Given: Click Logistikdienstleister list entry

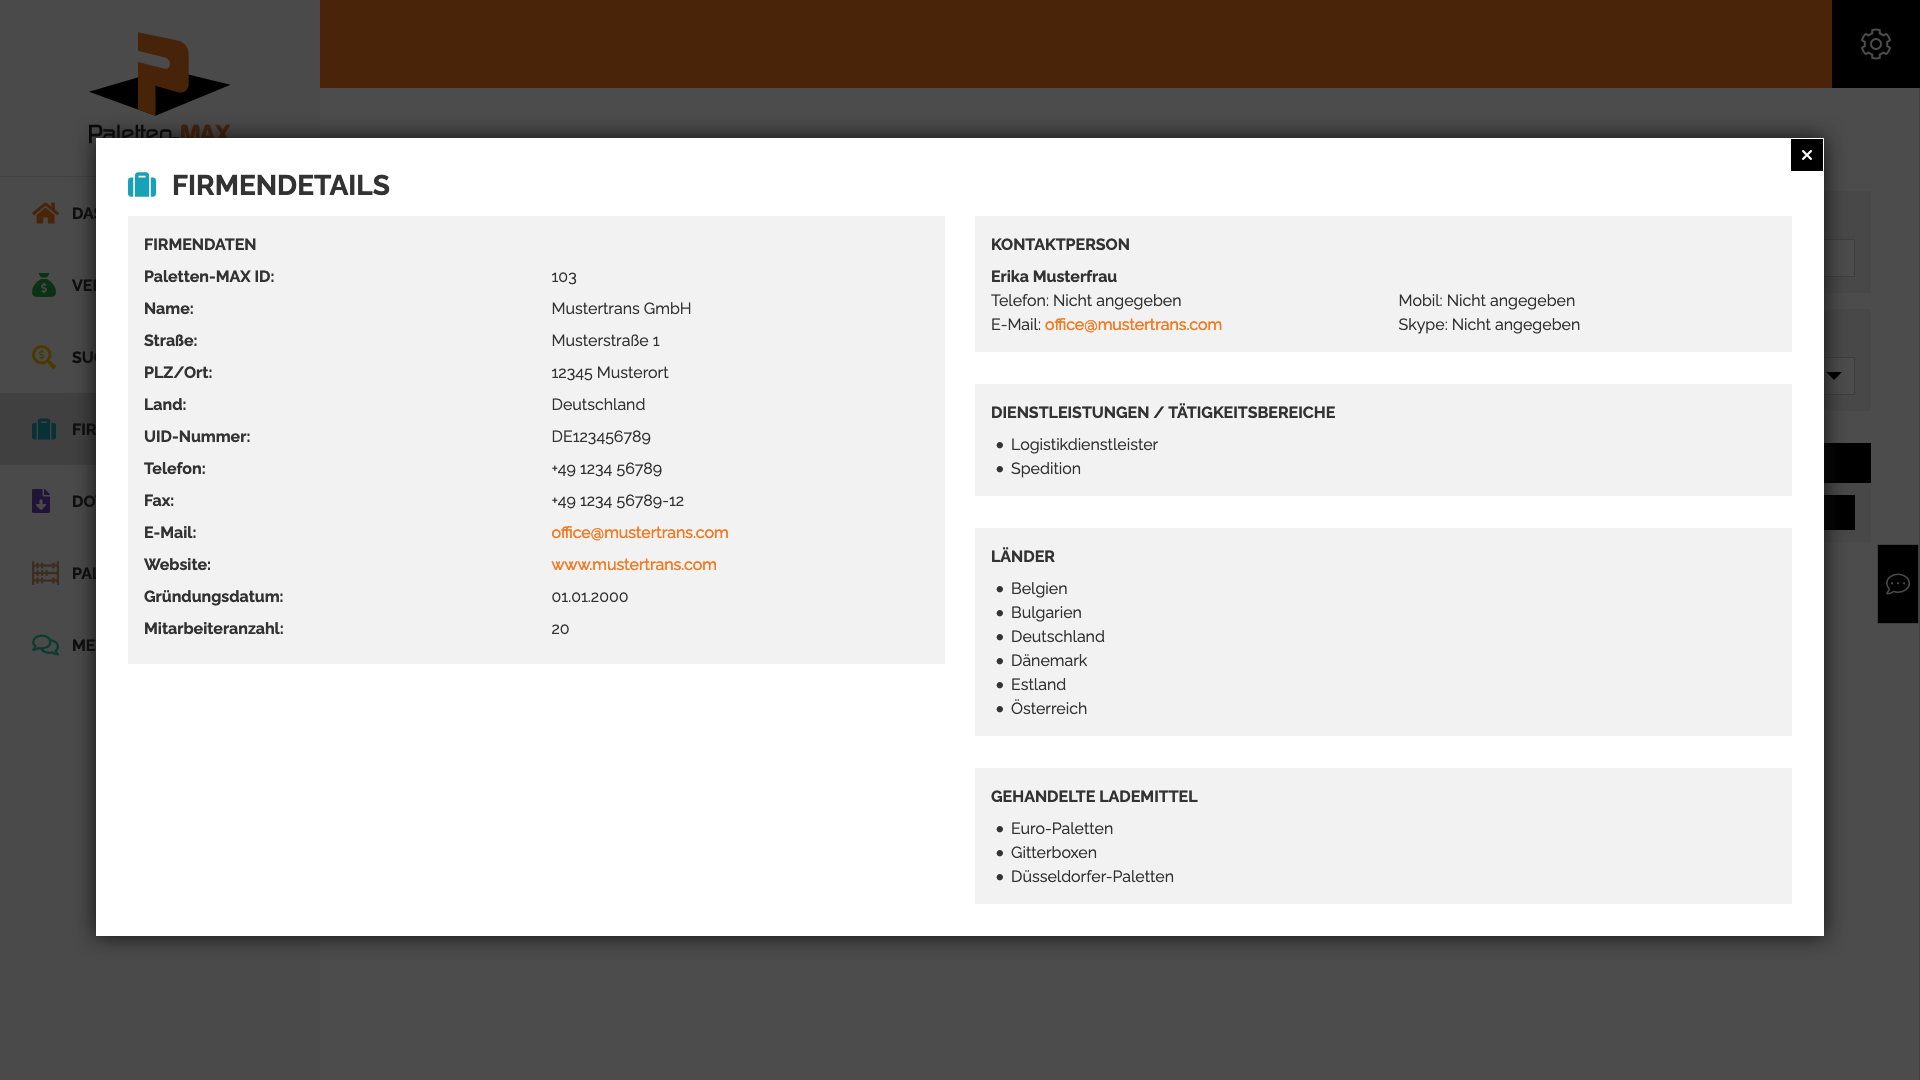Looking at the screenshot, I should 1084,445.
